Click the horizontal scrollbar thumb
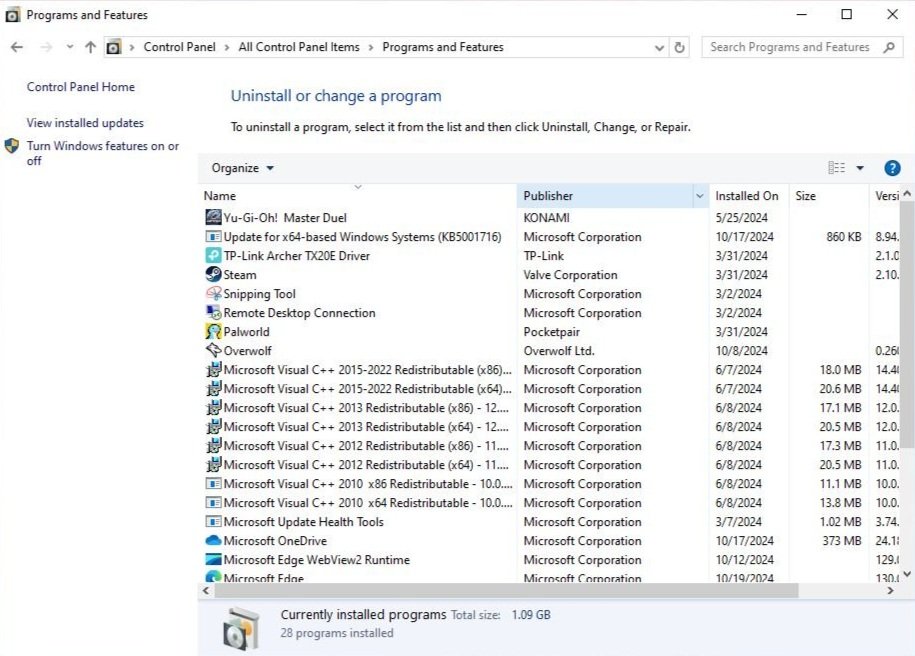 click(506, 591)
